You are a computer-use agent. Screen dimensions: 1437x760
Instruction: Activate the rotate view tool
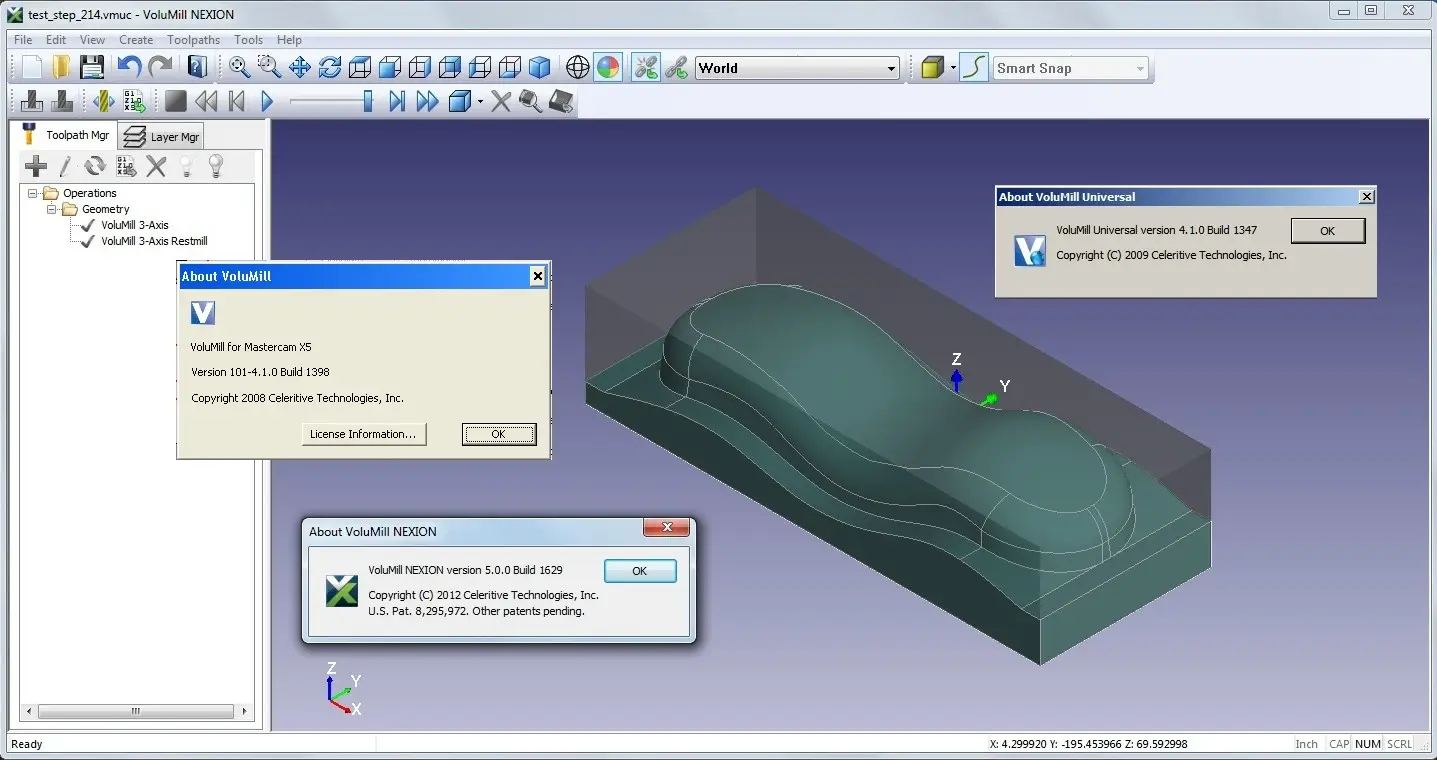click(329, 67)
